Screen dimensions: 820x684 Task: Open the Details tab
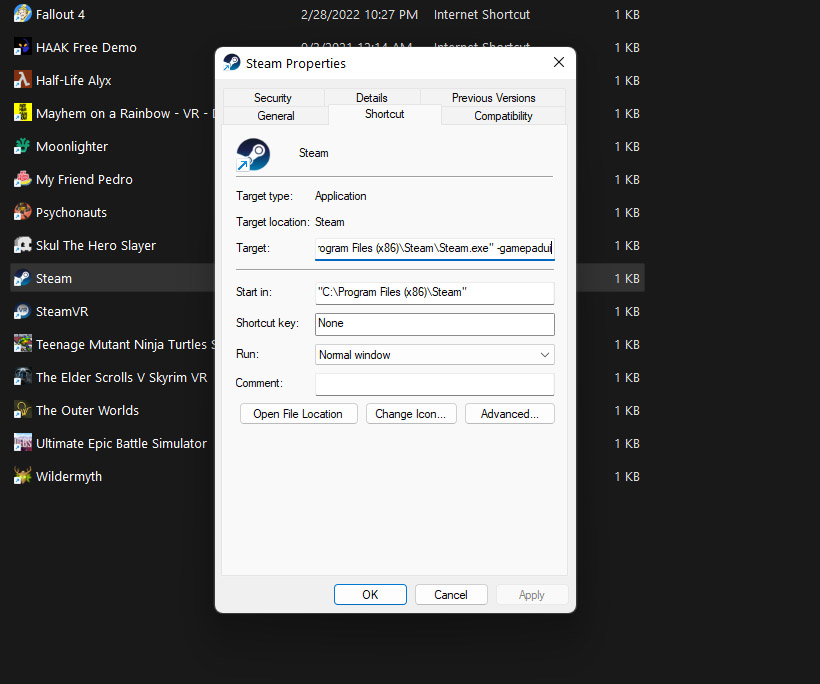(372, 98)
